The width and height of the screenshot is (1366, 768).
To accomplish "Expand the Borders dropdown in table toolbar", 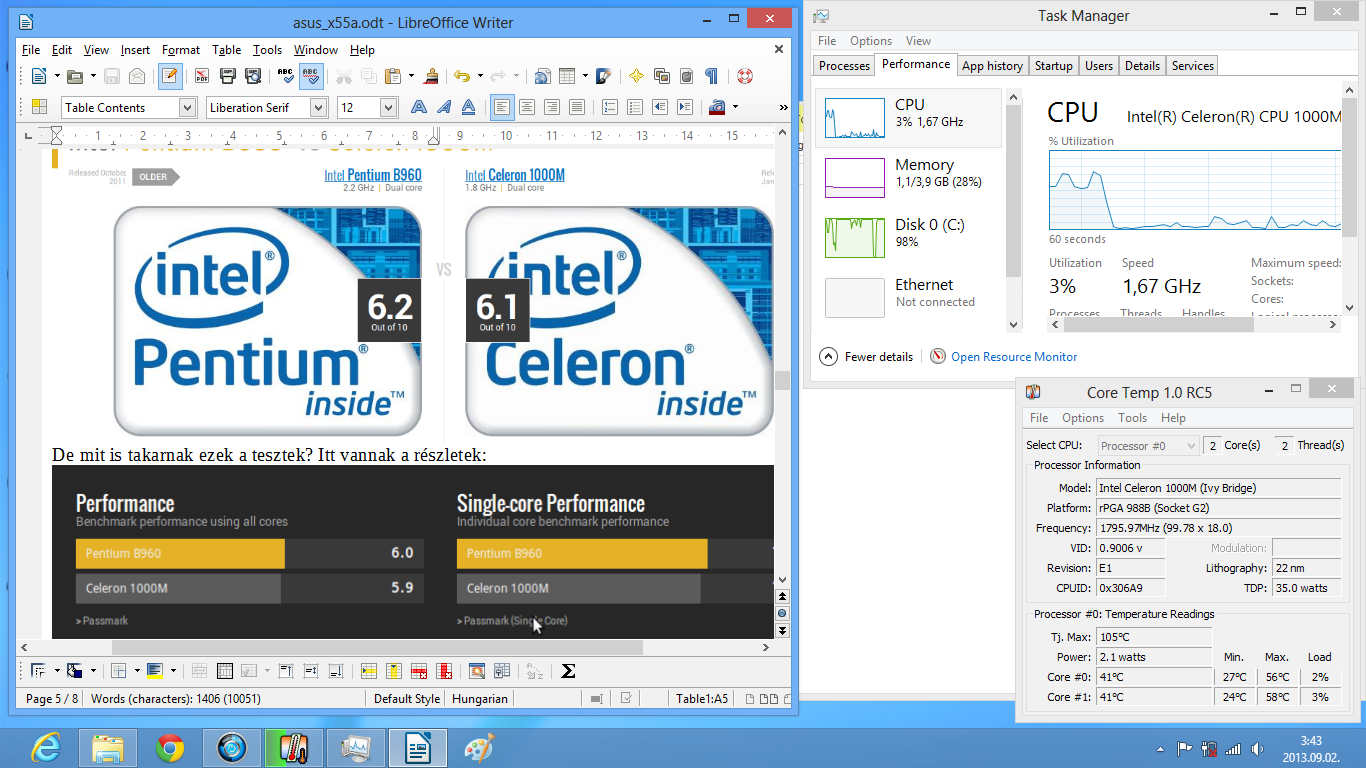I will 137,671.
